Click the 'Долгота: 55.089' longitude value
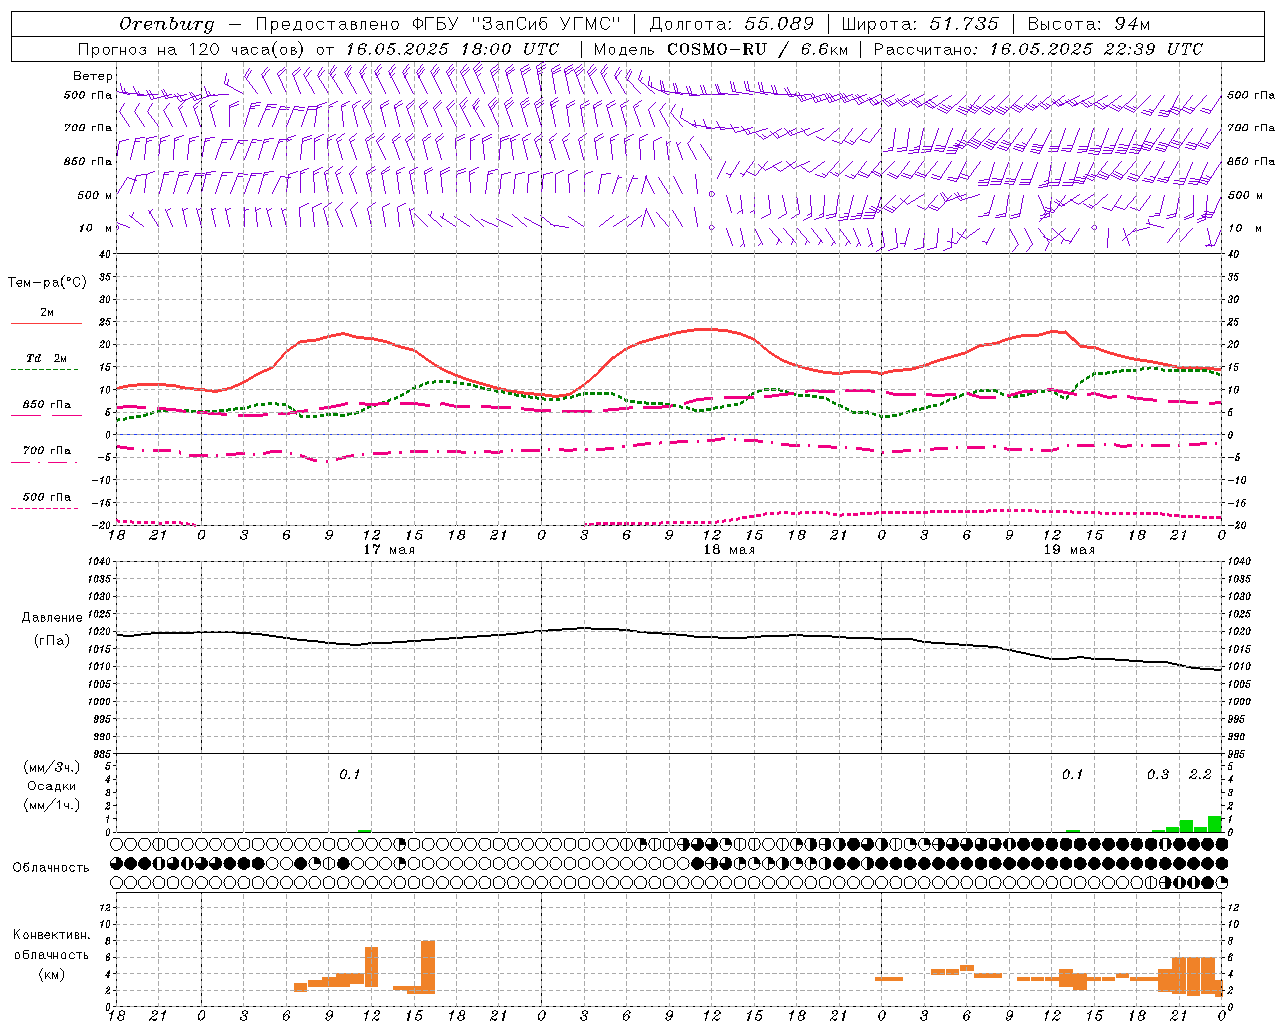 (x=731, y=24)
